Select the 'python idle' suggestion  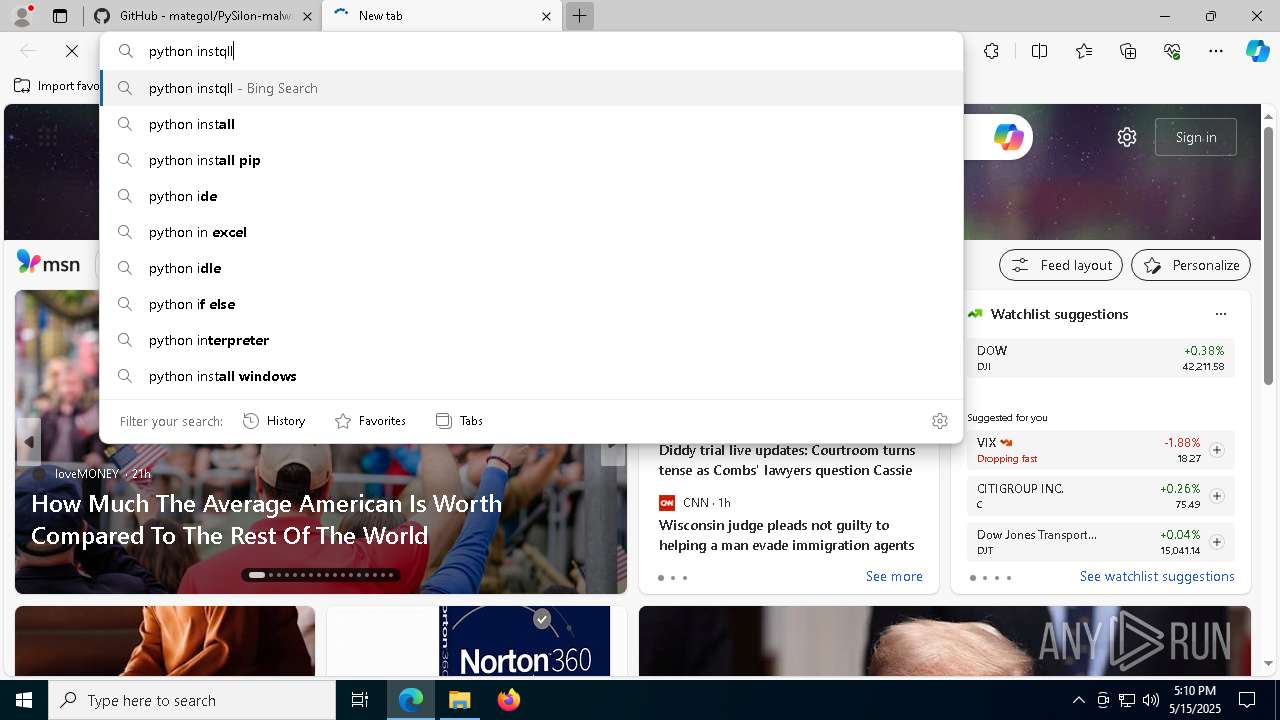pyautogui.click(x=531, y=268)
